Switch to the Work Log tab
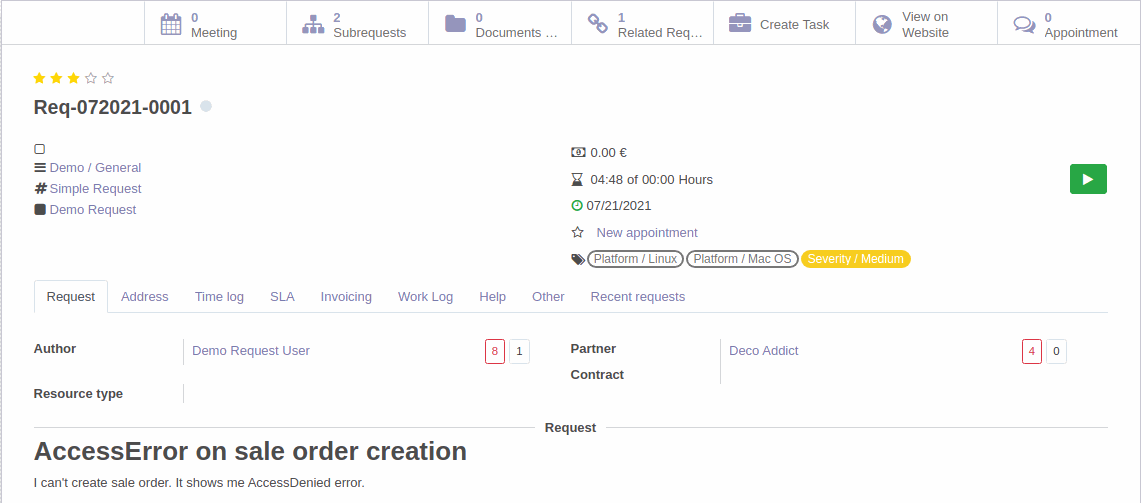The image size is (1141, 503). click(426, 297)
